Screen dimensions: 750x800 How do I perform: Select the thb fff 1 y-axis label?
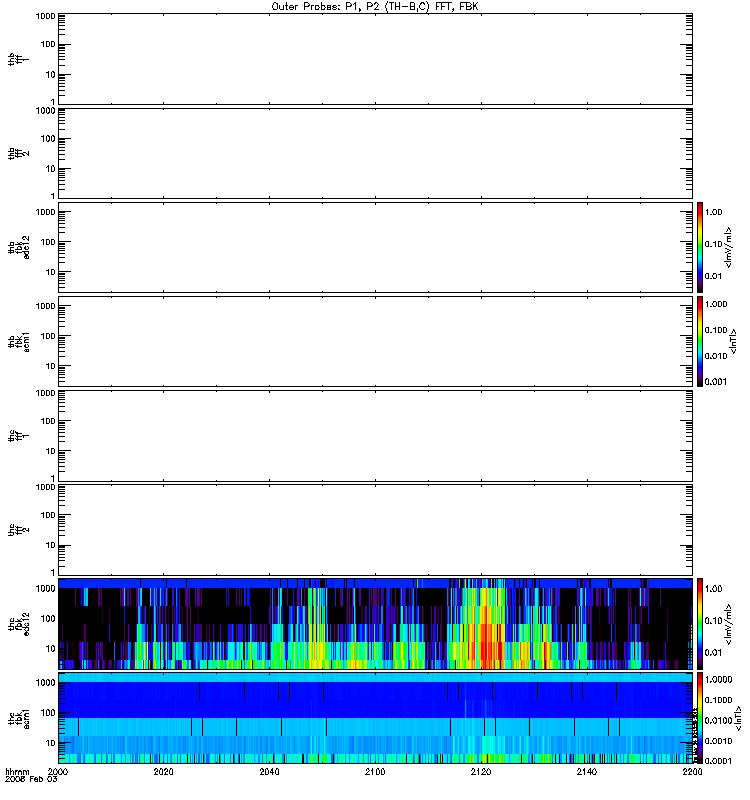pos(18,60)
